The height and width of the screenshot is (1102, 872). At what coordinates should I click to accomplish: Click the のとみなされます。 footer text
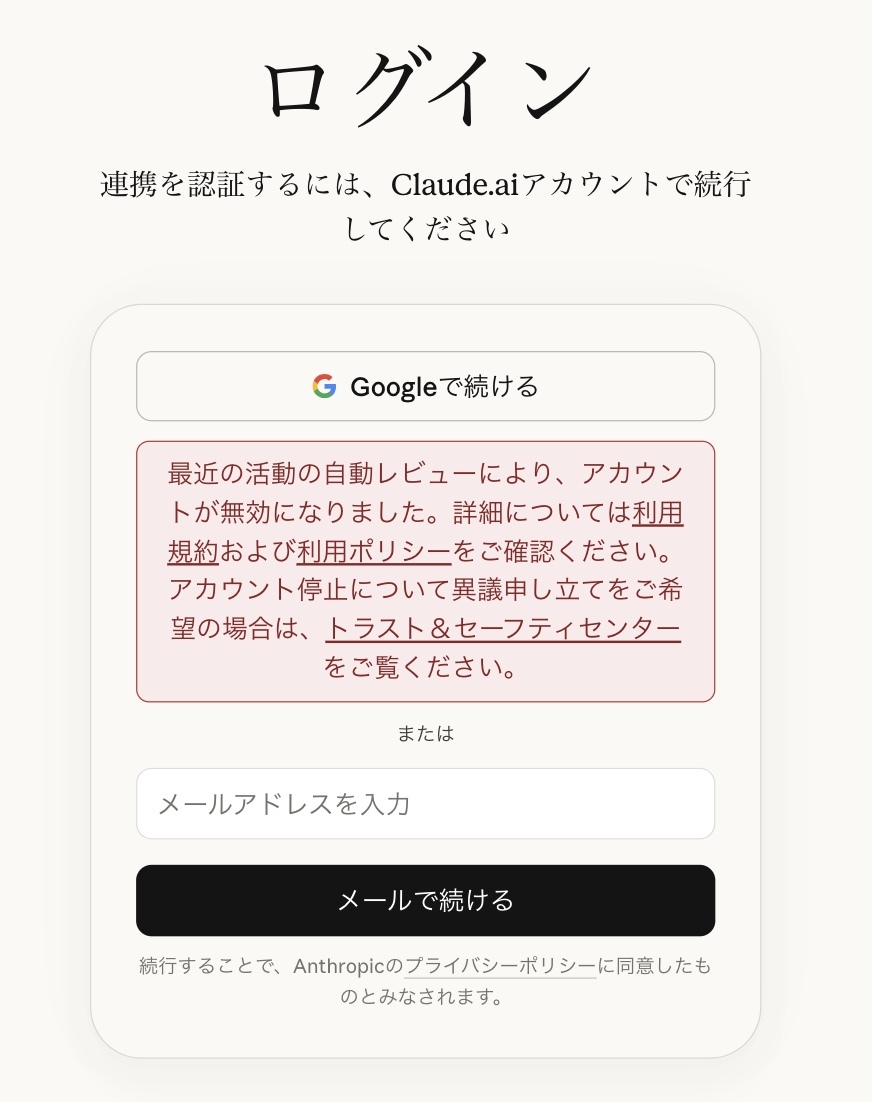pos(421,997)
